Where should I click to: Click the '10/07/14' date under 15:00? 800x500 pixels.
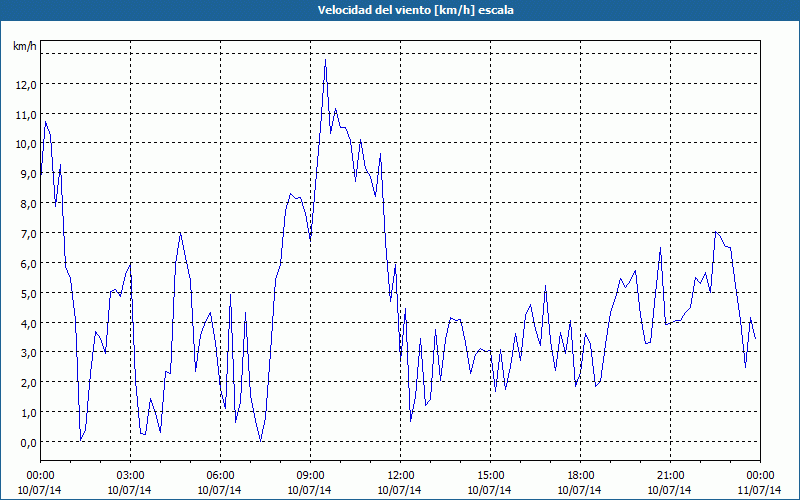point(490,490)
